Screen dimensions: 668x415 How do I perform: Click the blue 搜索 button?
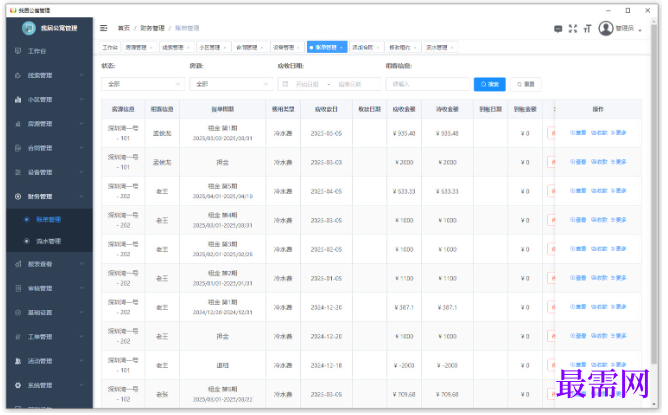click(x=489, y=84)
